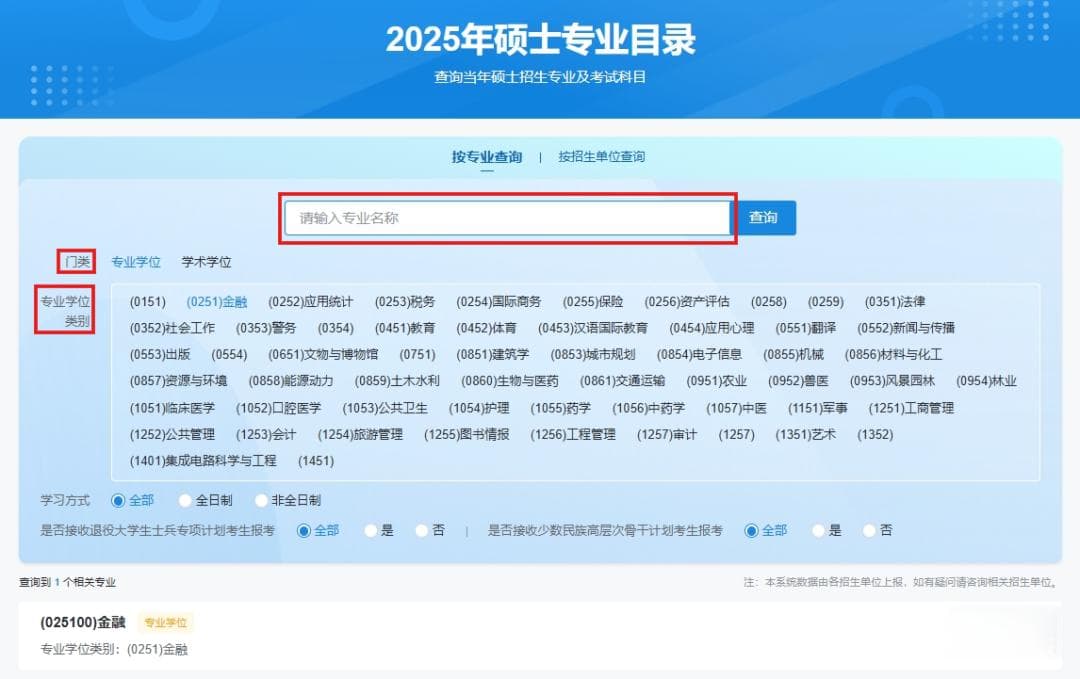Viewport: 1080px width, 679px height.
Task: Select 是 for 退役大学生士兵专项计划
Action: tap(379, 530)
